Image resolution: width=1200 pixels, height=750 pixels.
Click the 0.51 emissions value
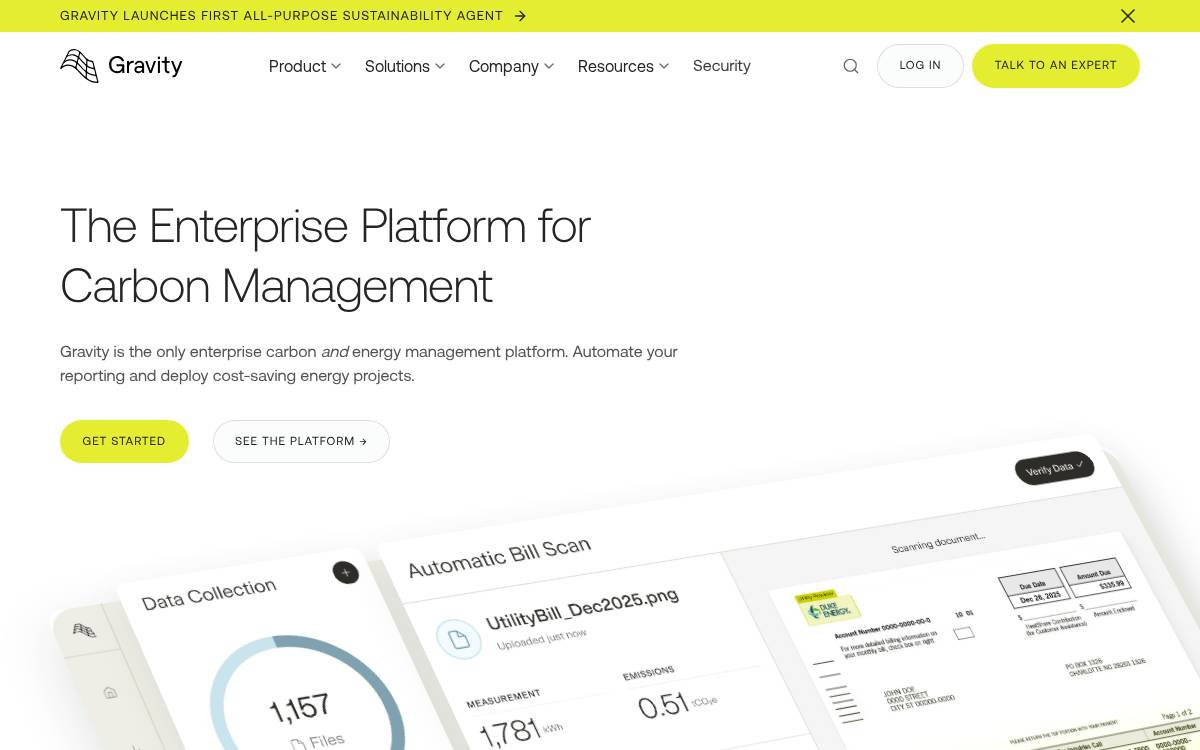click(663, 705)
